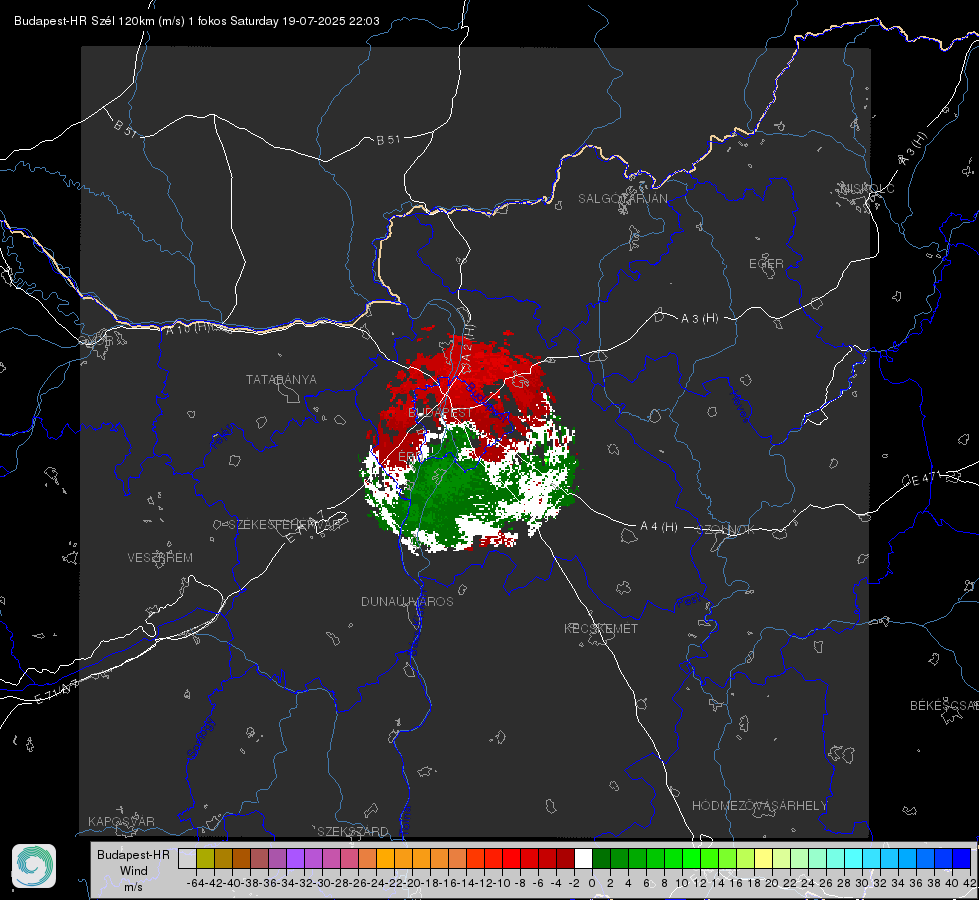Image resolution: width=979 pixels, height=900 pixels.
Task: Click the KECSKEMÉT city label
Action: pos(601,628)
